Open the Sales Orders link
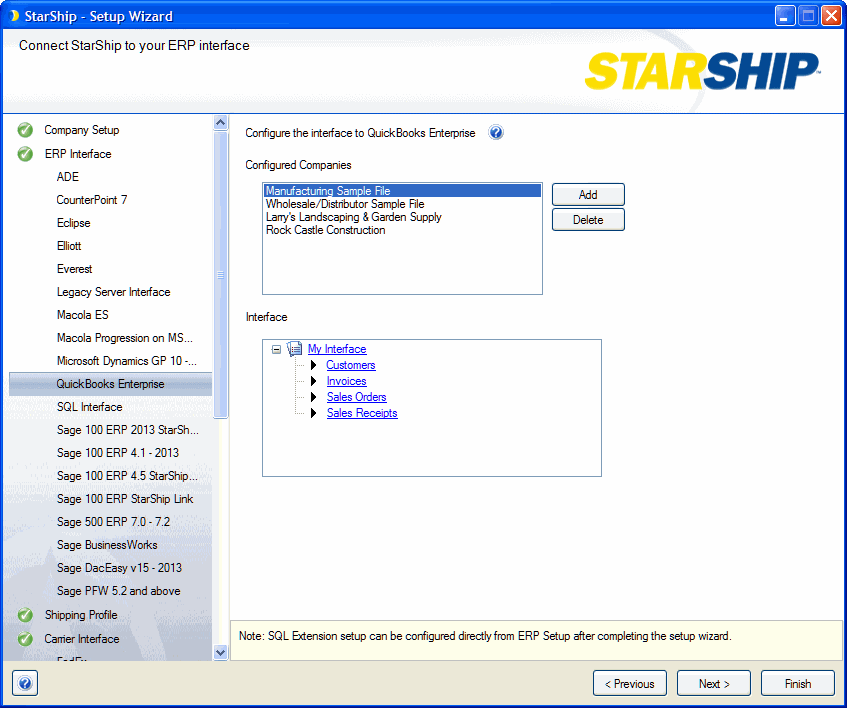The height and width of the screenshot is (708, 847). 357,397
